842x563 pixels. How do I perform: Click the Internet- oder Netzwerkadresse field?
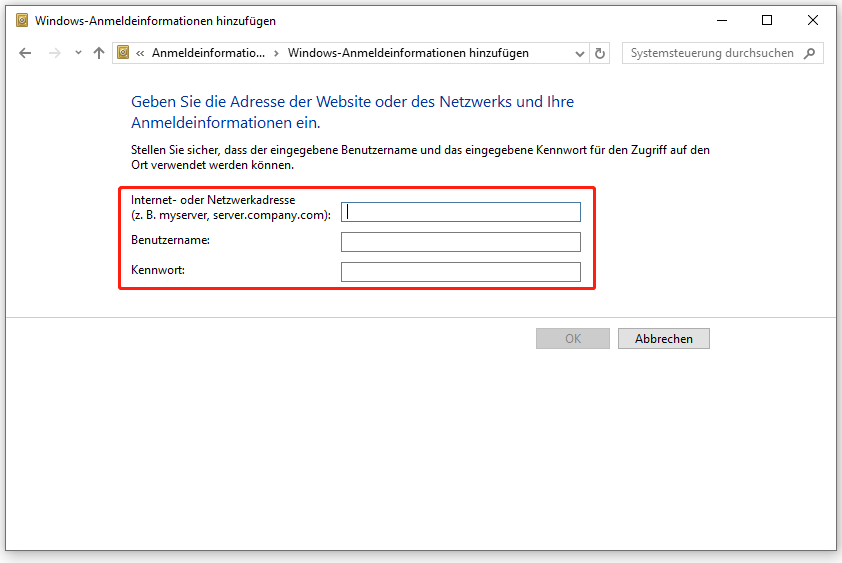coord(461,212)
